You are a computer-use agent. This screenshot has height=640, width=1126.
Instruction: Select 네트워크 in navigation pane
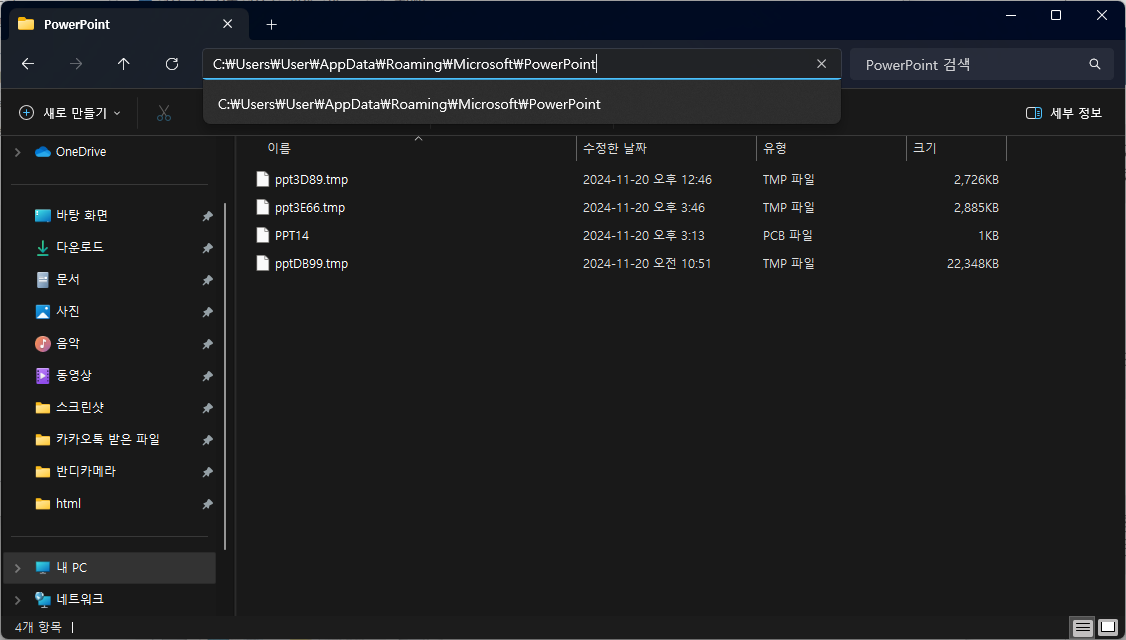80,599
